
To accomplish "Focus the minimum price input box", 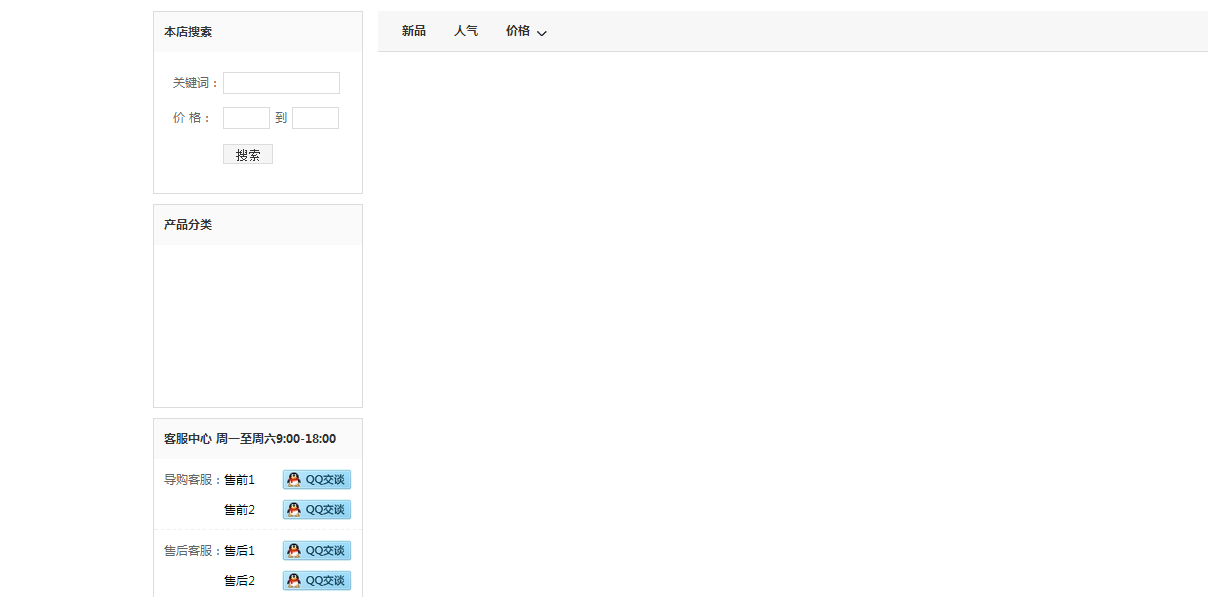I will (x=246, y=118).
